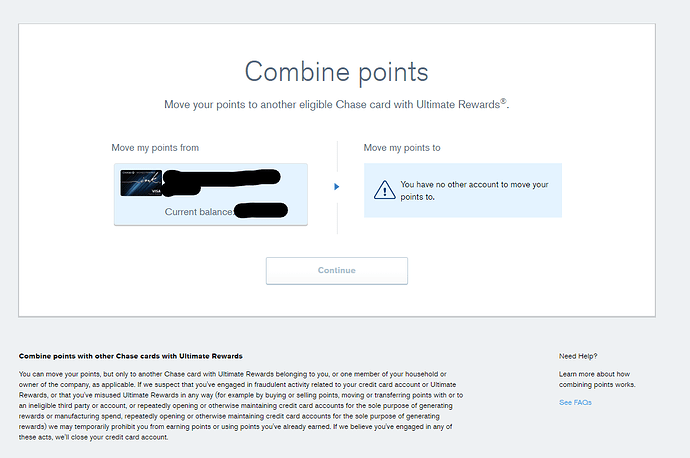690x458 pixels.
Task: Click the Combine points heading
Action: [x=336, y=72]
